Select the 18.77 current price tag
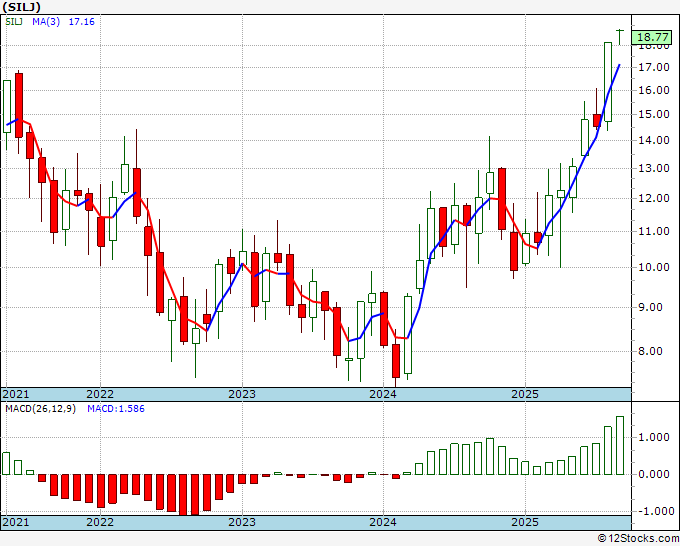 coord(654,37)
